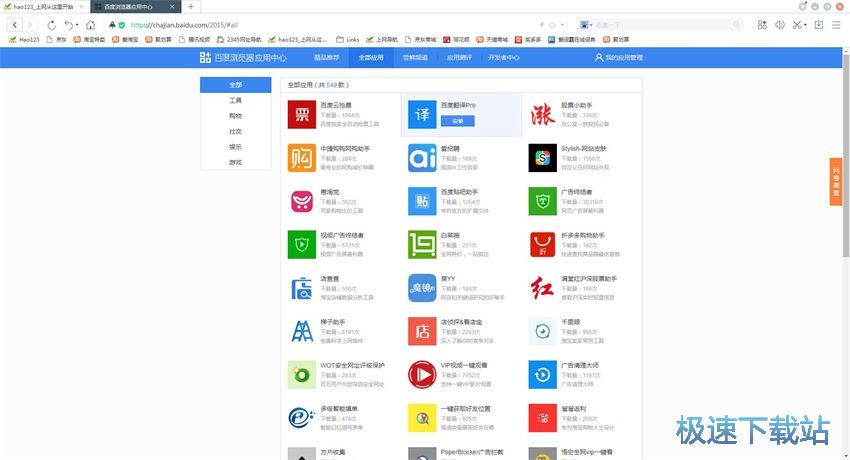Screen dimensions: 850x460
Task: Open 精品推荐 in the blue navigation bar
Action: (x=326, y=57)
